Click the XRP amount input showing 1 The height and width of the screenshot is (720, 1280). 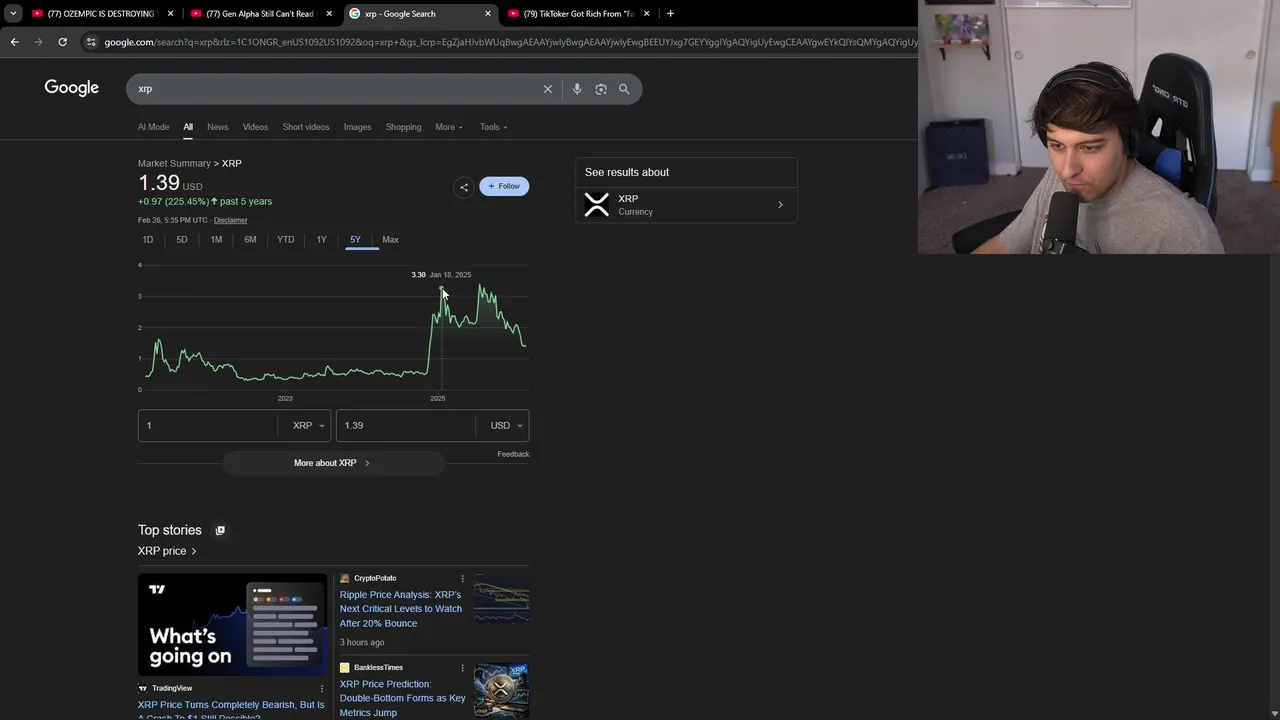click(x=208, y=426)
